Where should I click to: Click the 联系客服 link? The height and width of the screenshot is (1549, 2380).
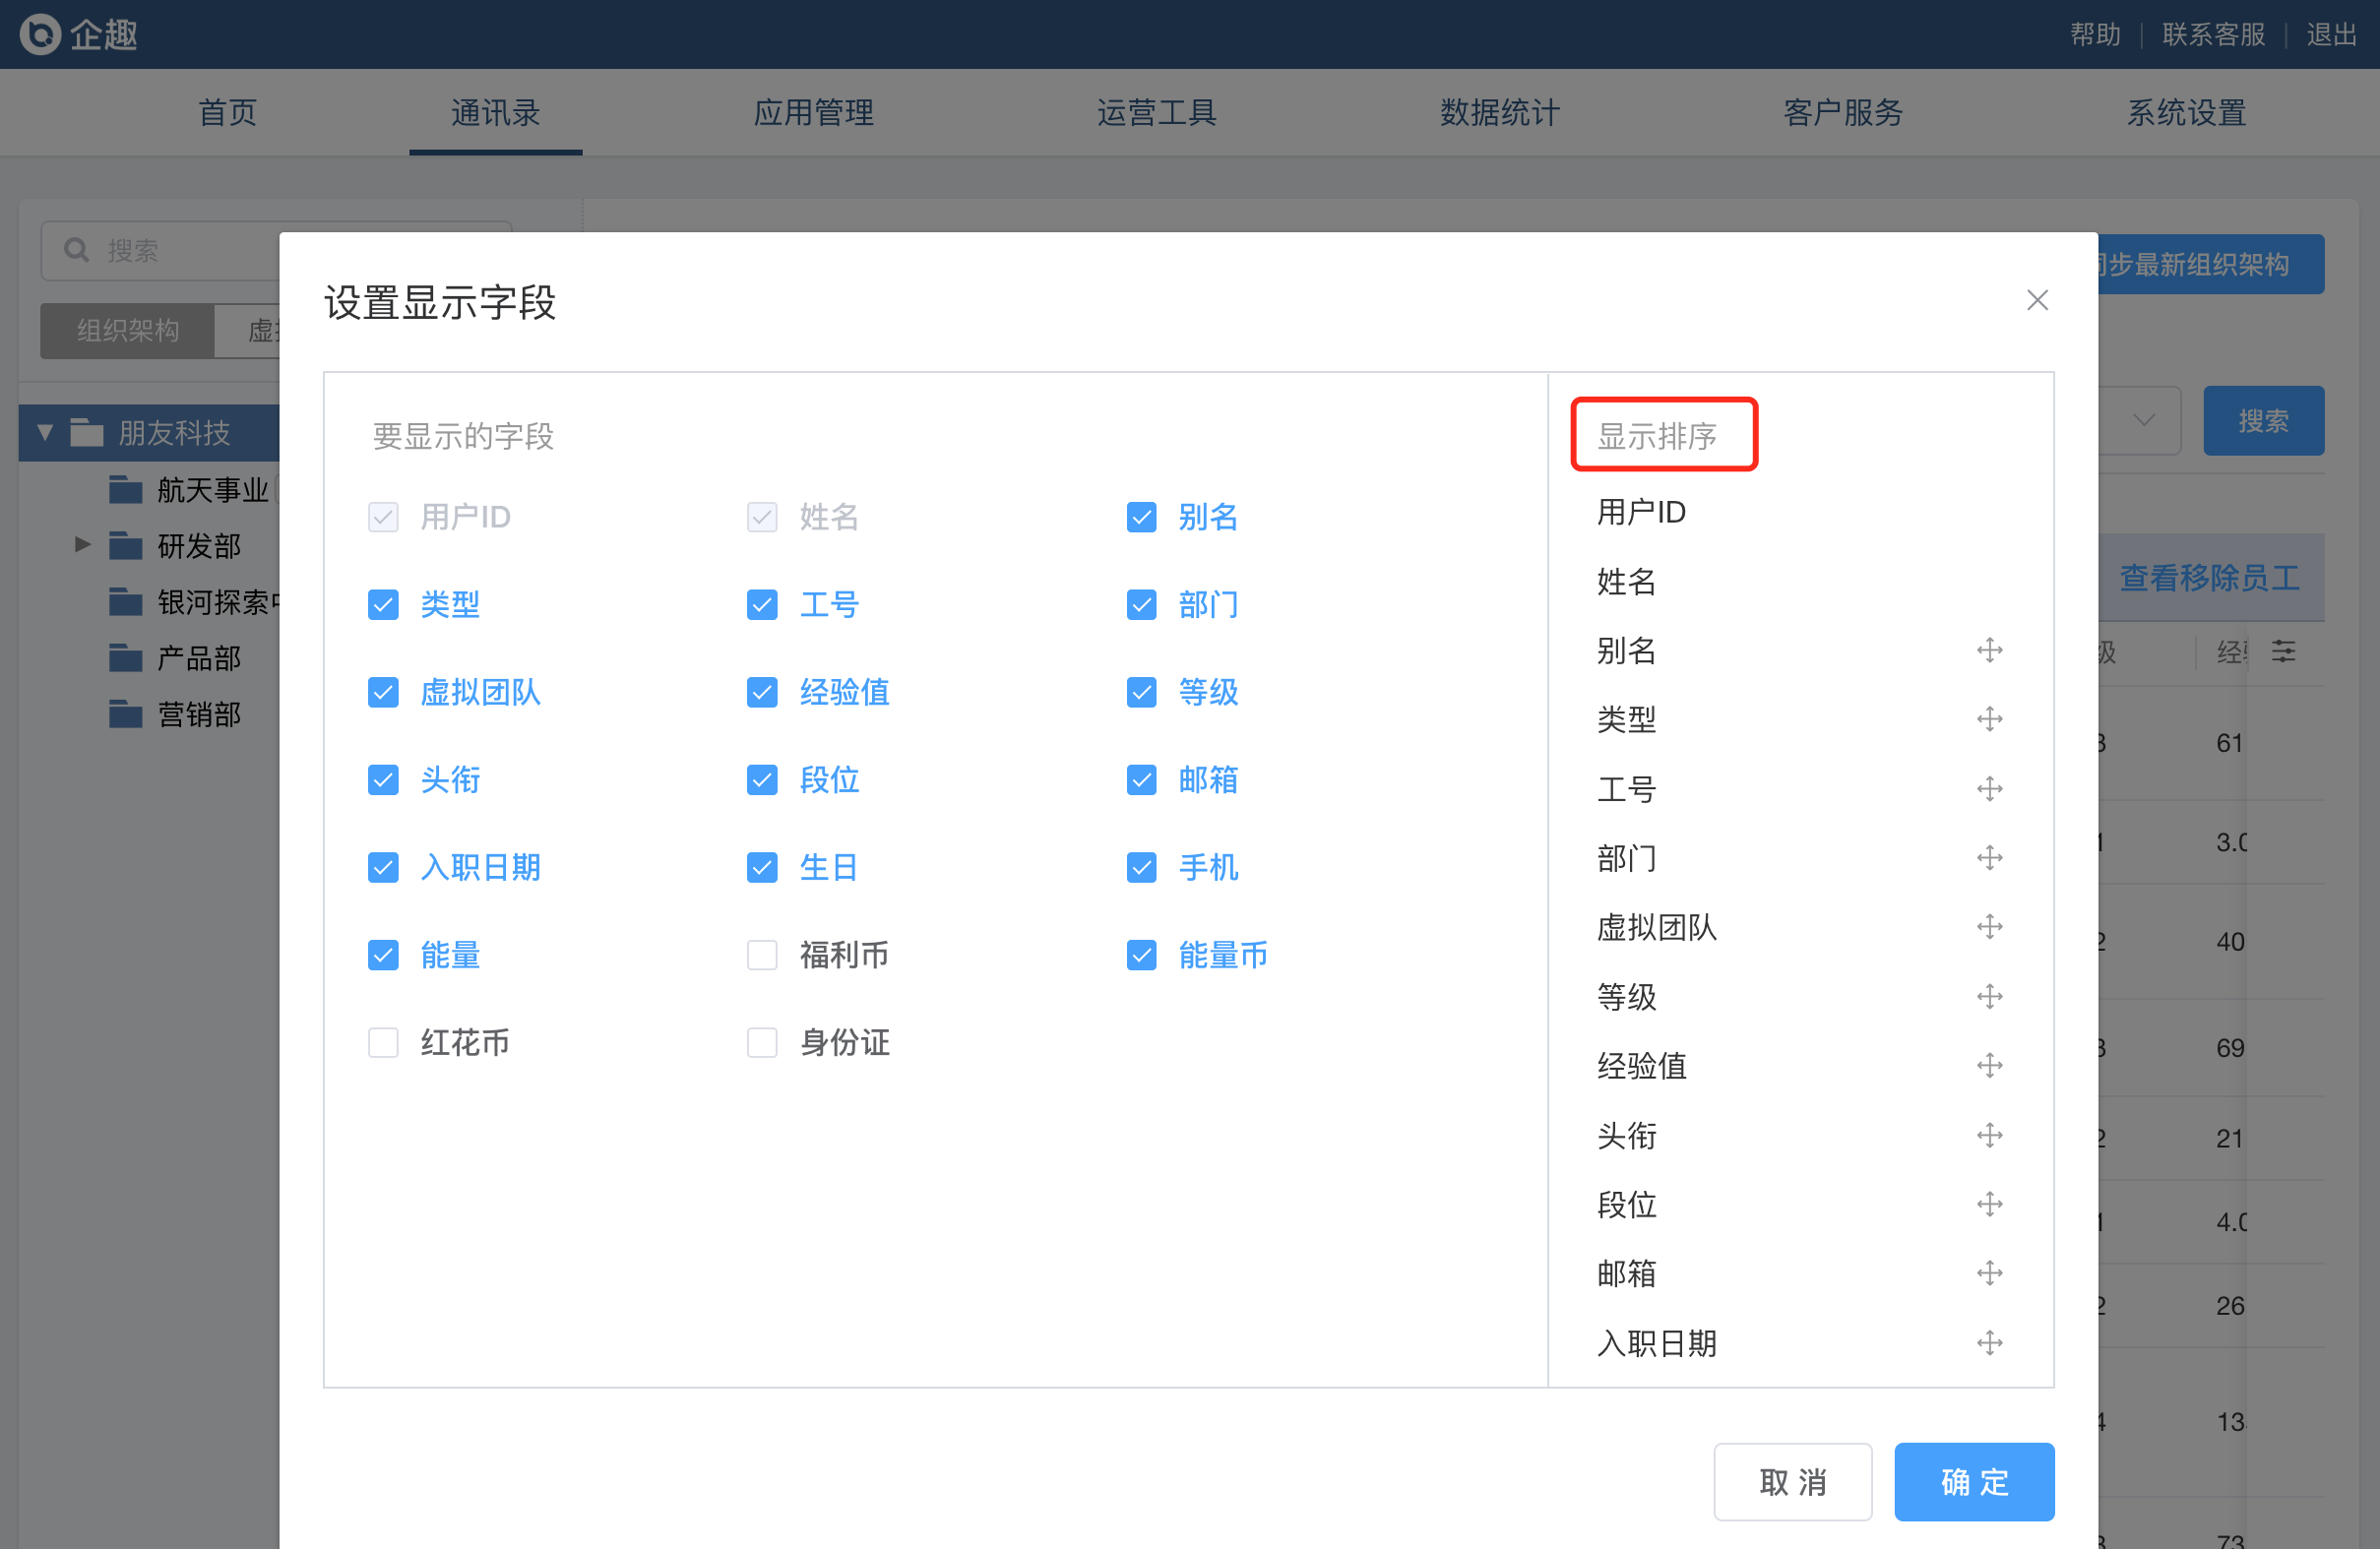pos(2213,35)
